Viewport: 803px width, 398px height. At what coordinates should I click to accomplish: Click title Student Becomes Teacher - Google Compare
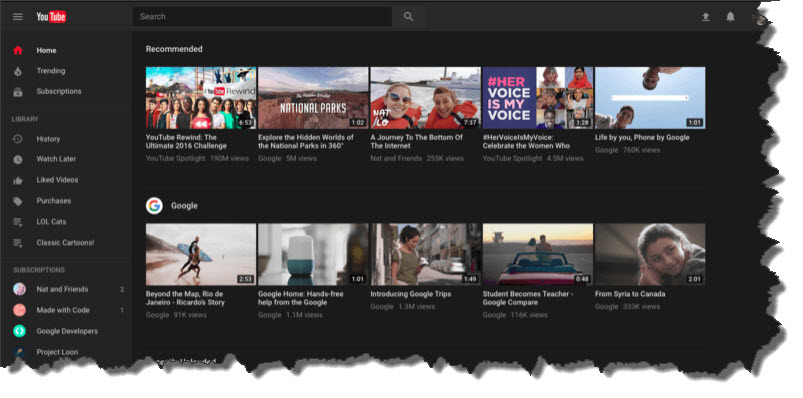[x=528, y=298]
